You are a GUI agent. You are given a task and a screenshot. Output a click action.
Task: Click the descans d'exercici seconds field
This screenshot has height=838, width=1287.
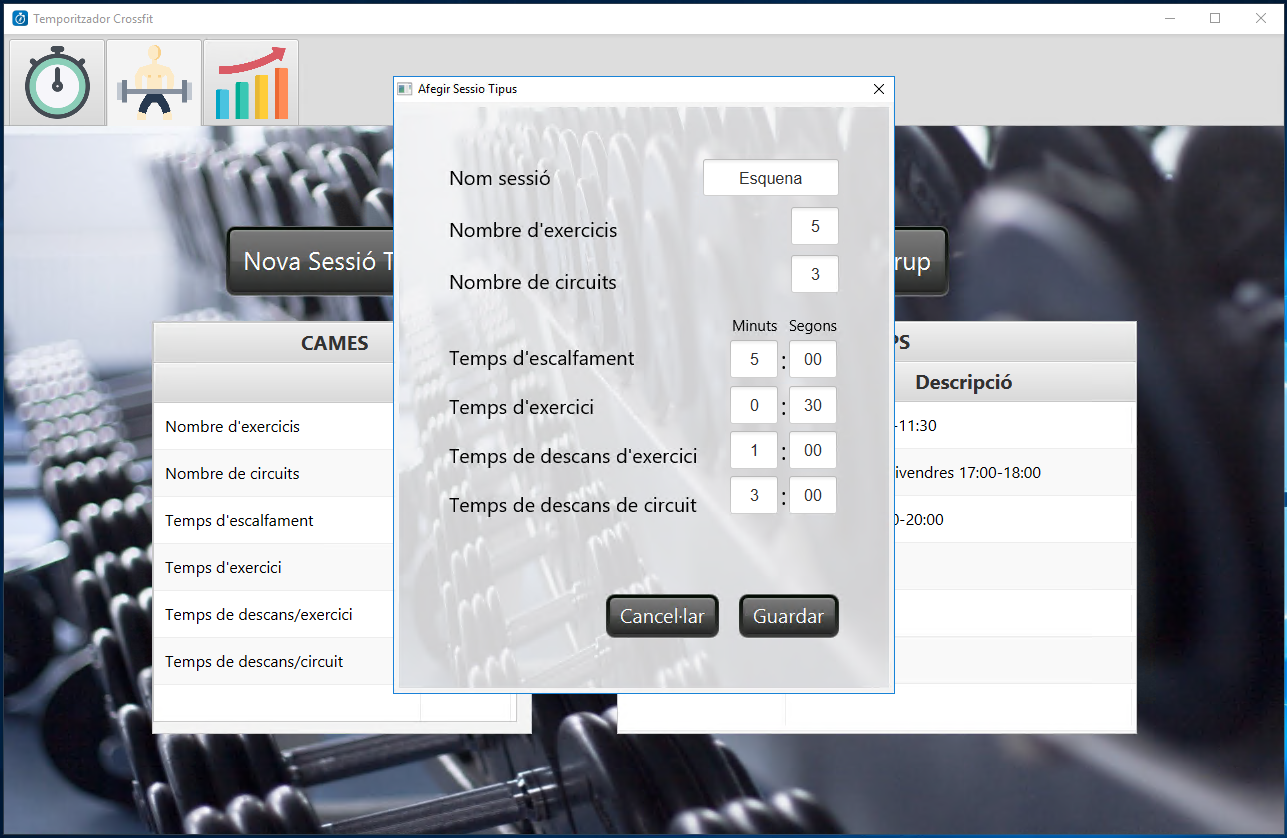[813, 450]
